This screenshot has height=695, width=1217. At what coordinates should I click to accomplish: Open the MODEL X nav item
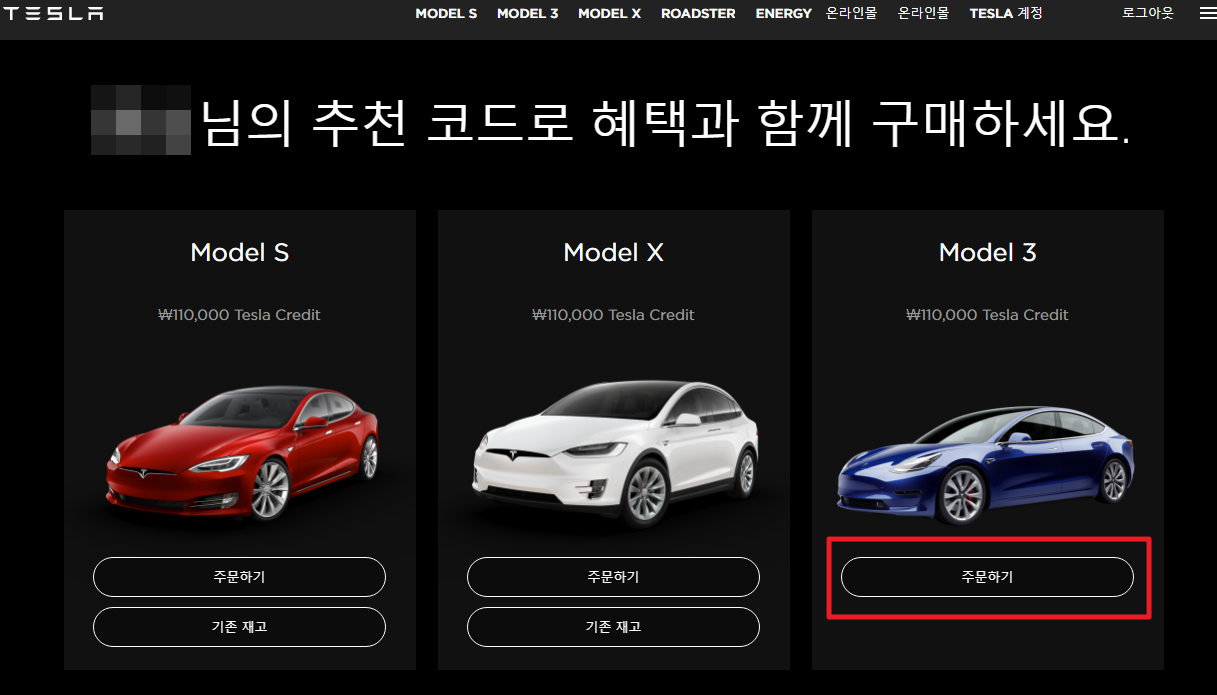click(609, 14)
